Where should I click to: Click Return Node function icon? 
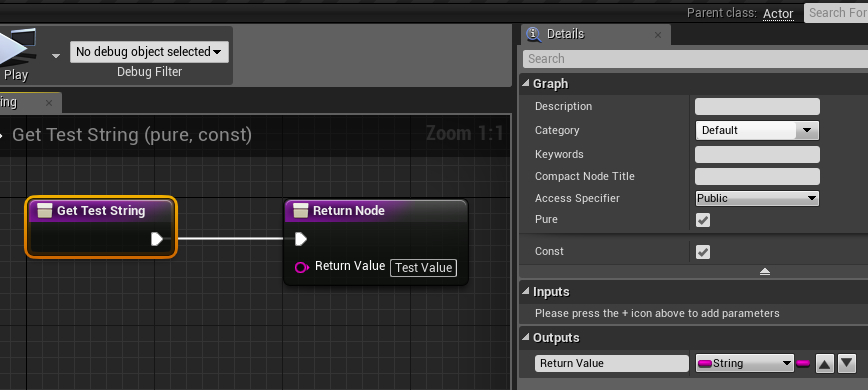coord(301,210)
